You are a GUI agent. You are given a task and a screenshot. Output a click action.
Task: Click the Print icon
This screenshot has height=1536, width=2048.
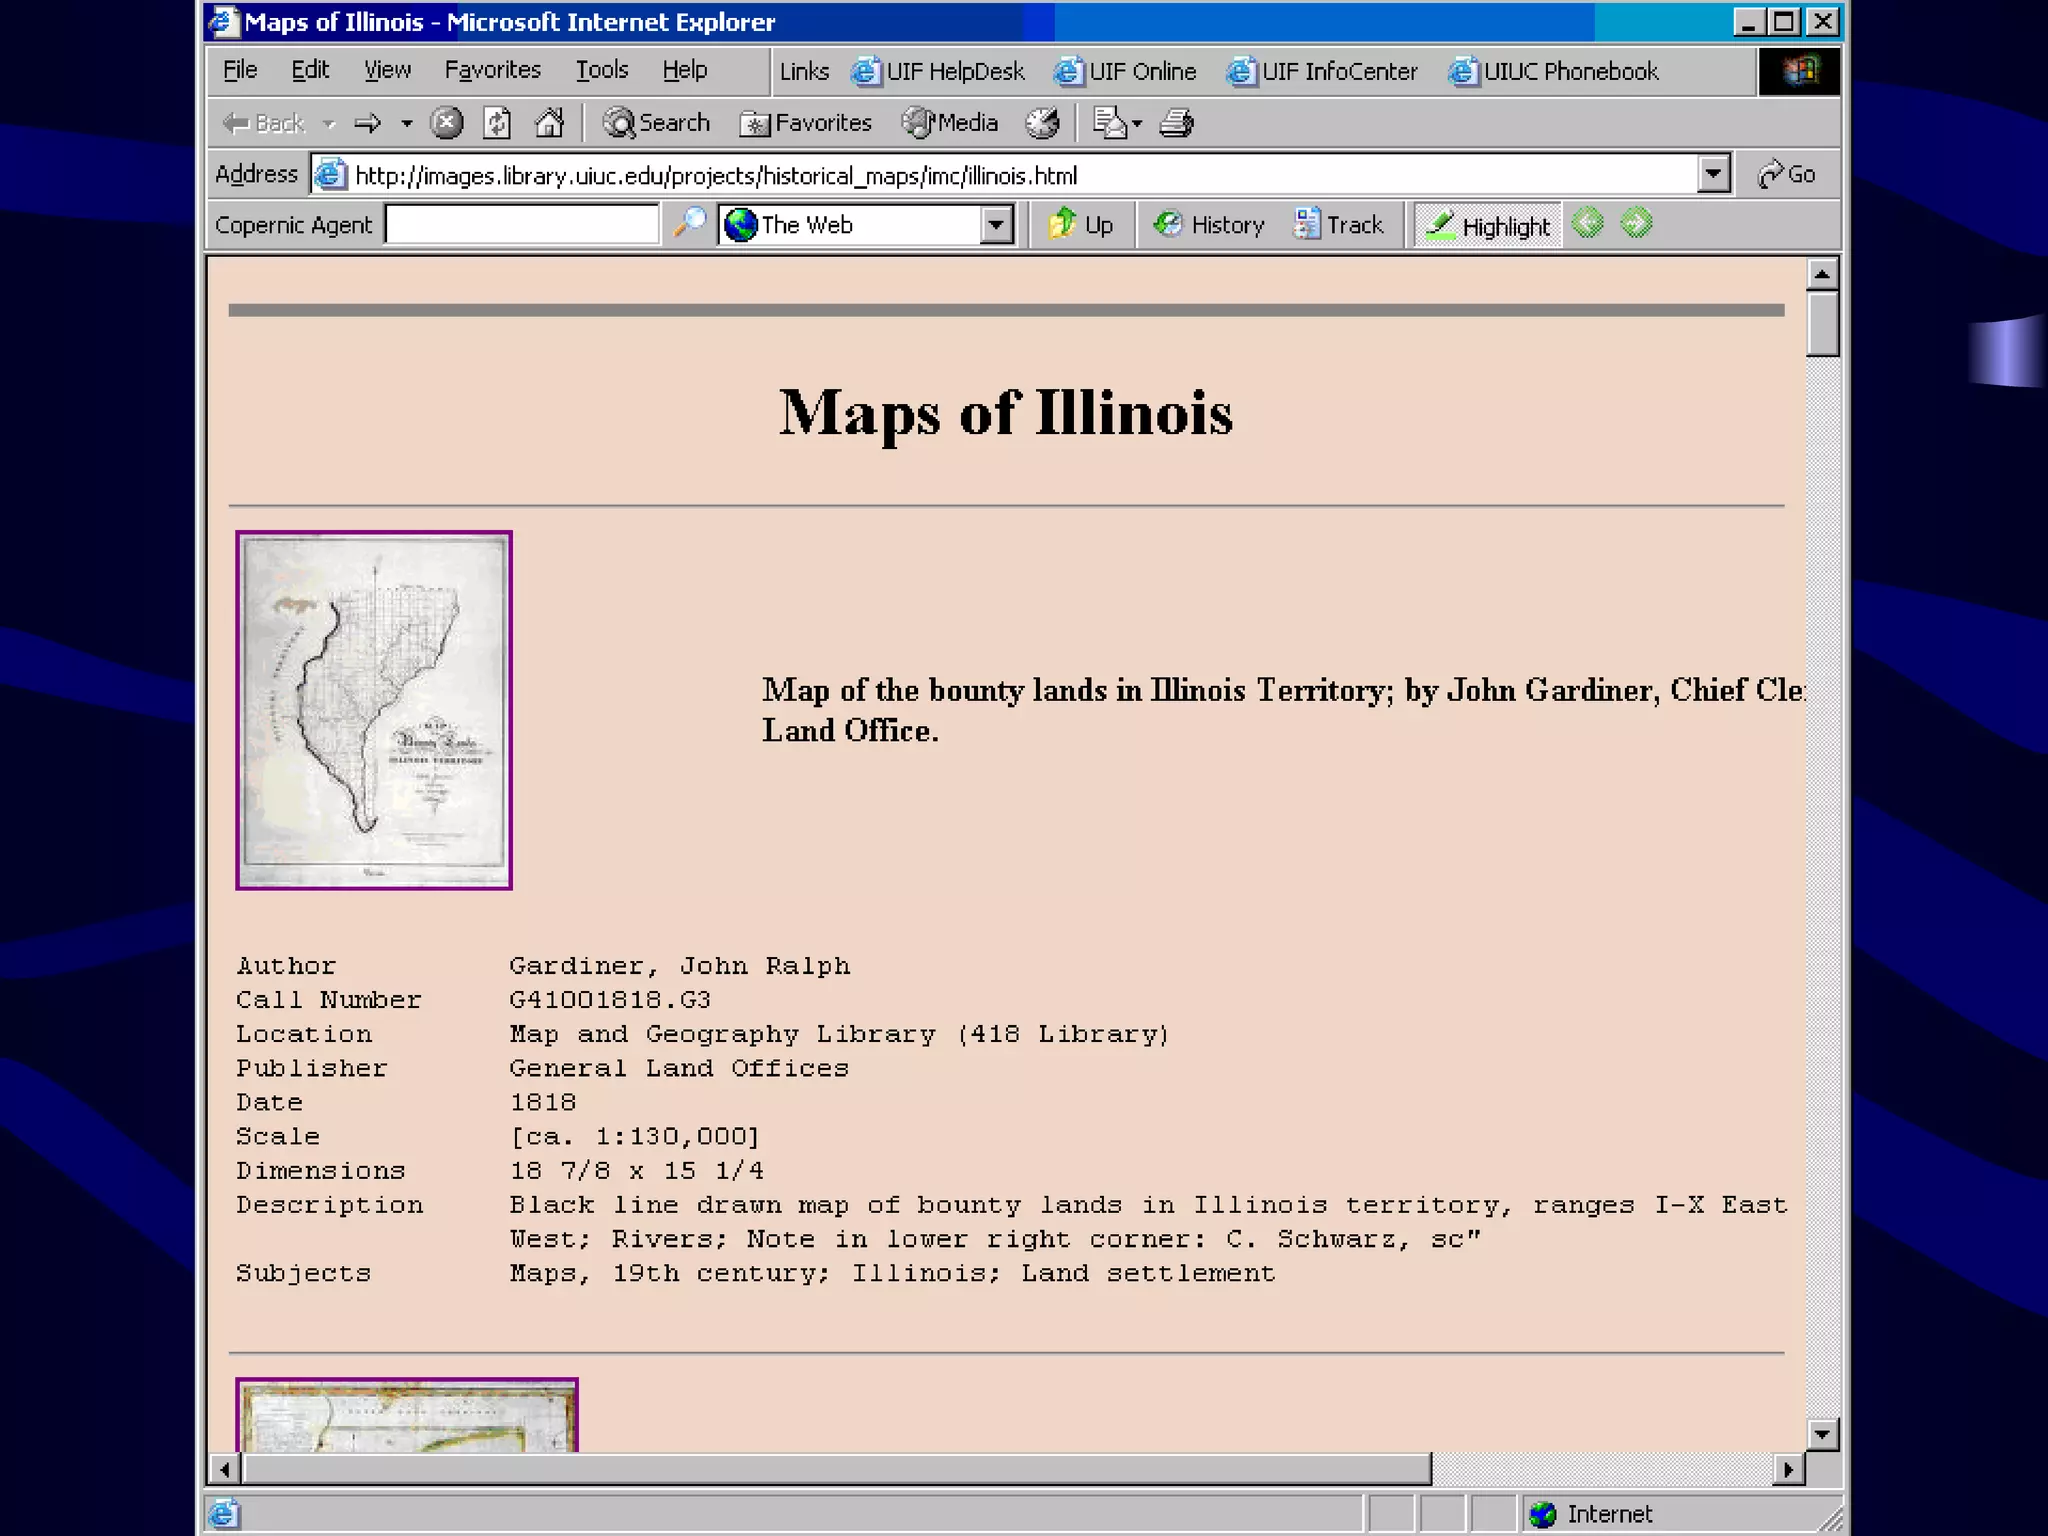click(x=1176, y=123)
